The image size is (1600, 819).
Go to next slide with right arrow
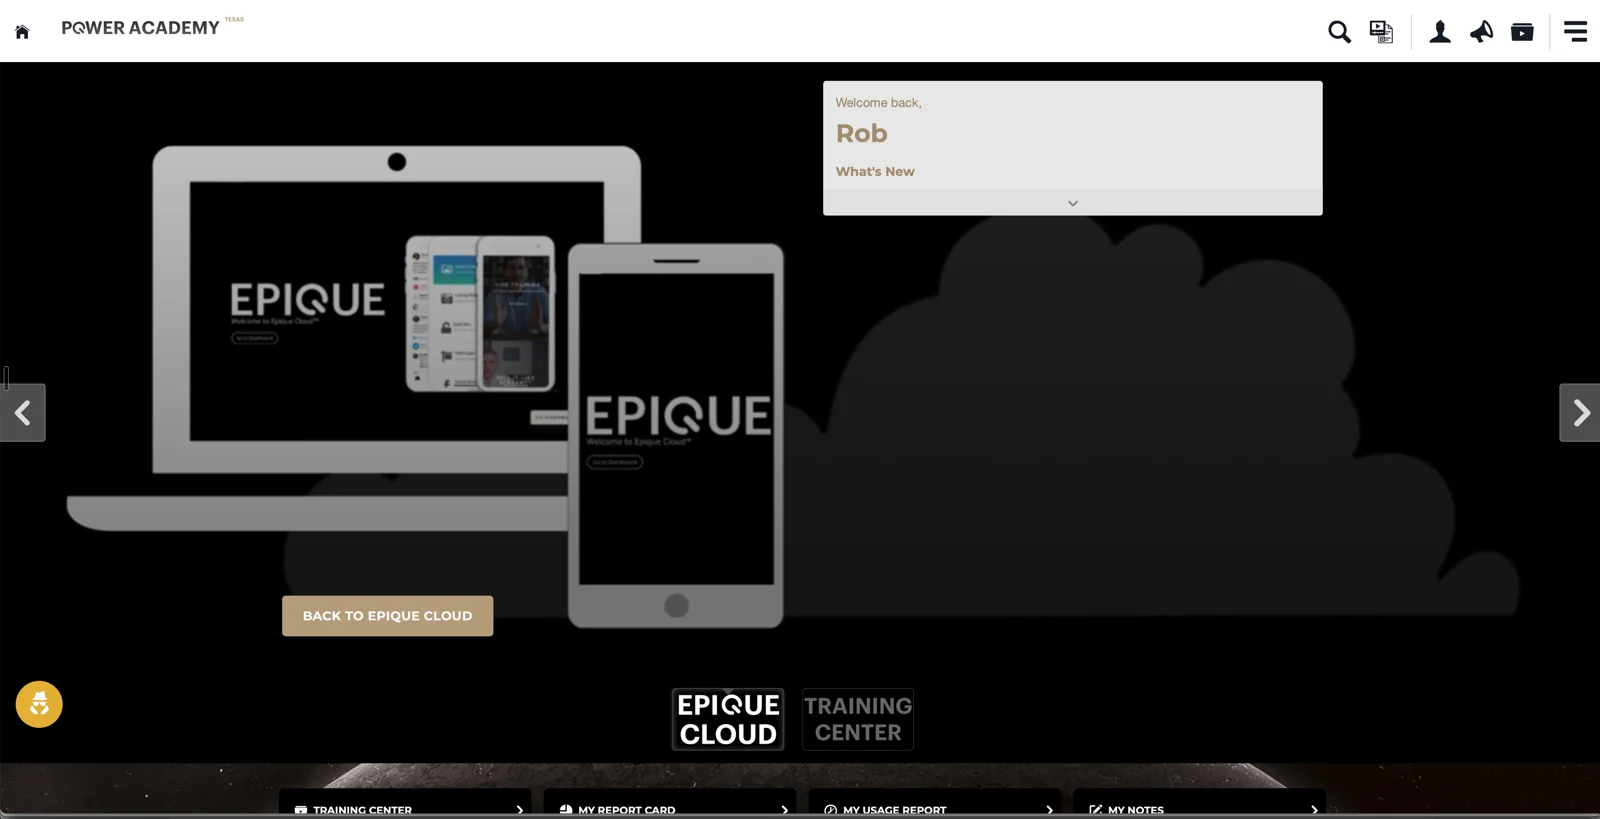(x=1580, y=412)
